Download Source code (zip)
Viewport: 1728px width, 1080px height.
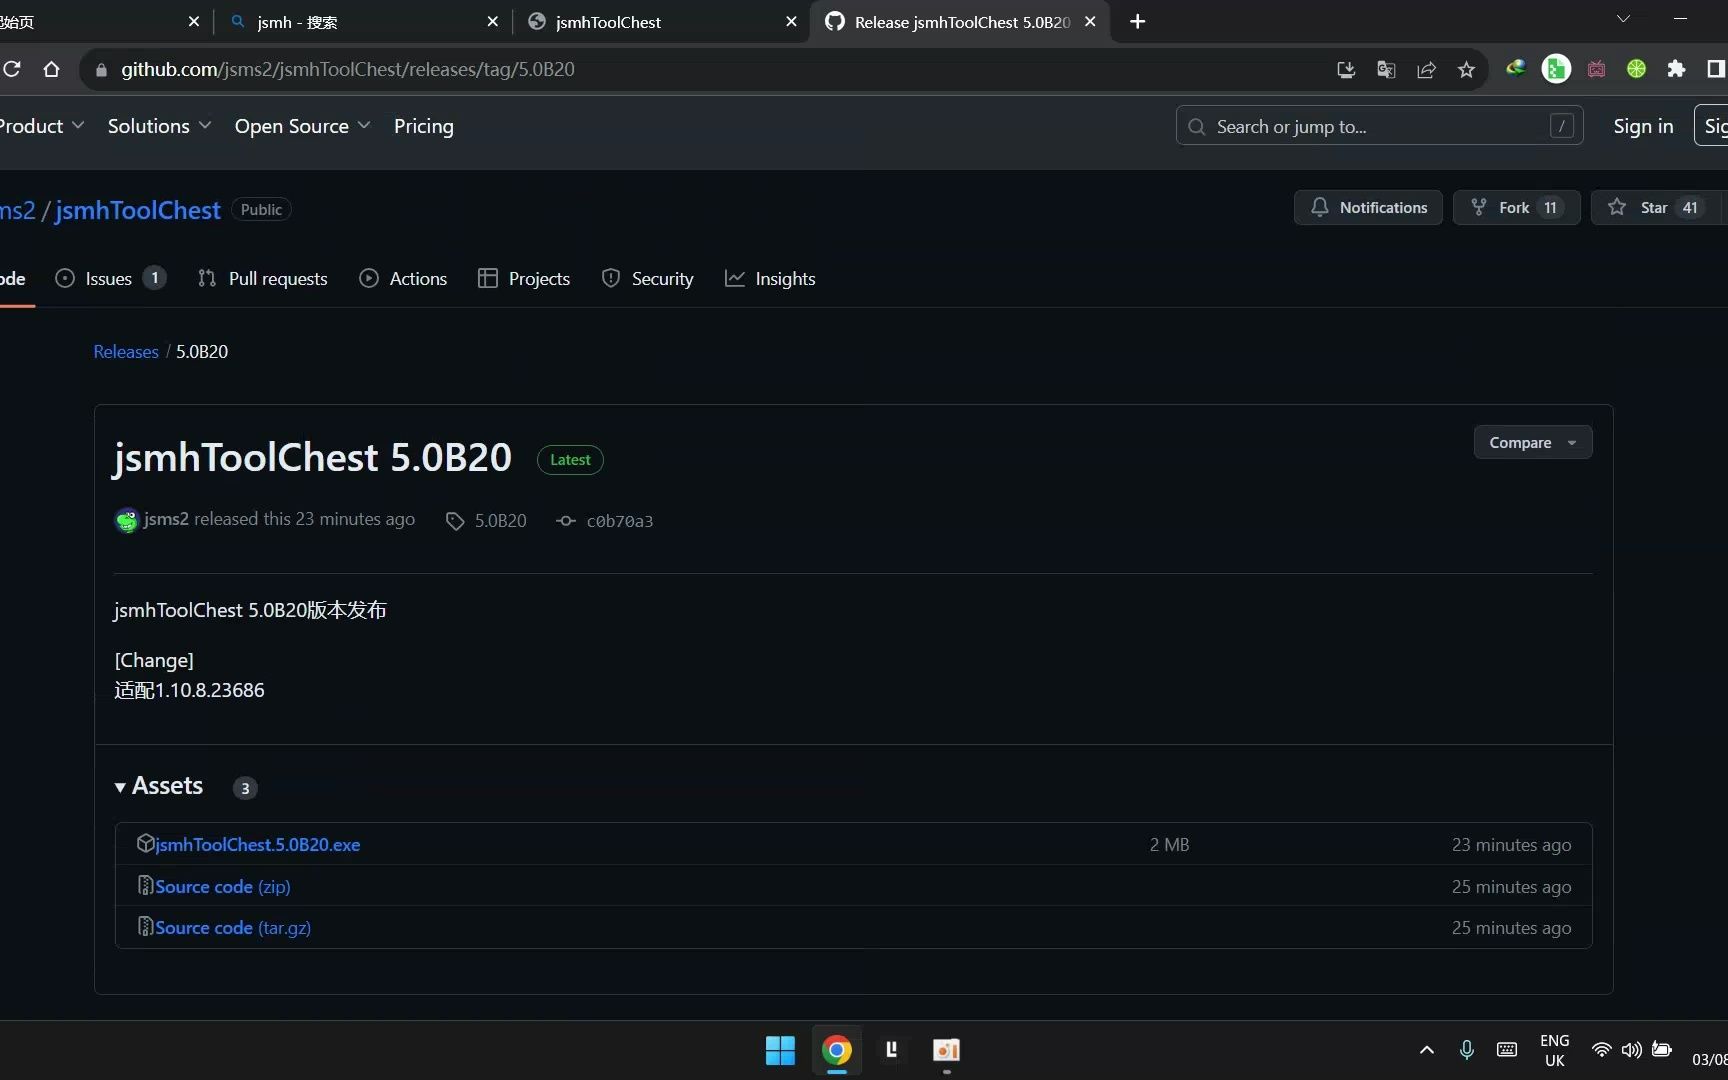223,887
